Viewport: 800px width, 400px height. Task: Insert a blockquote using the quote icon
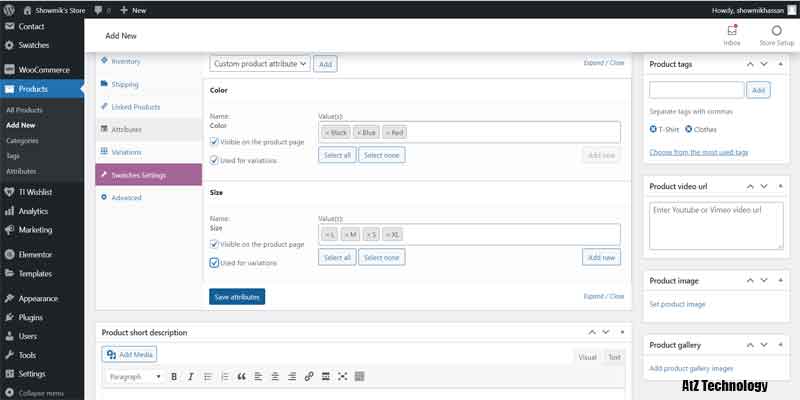pyautogui.click(x=241, y=376)
